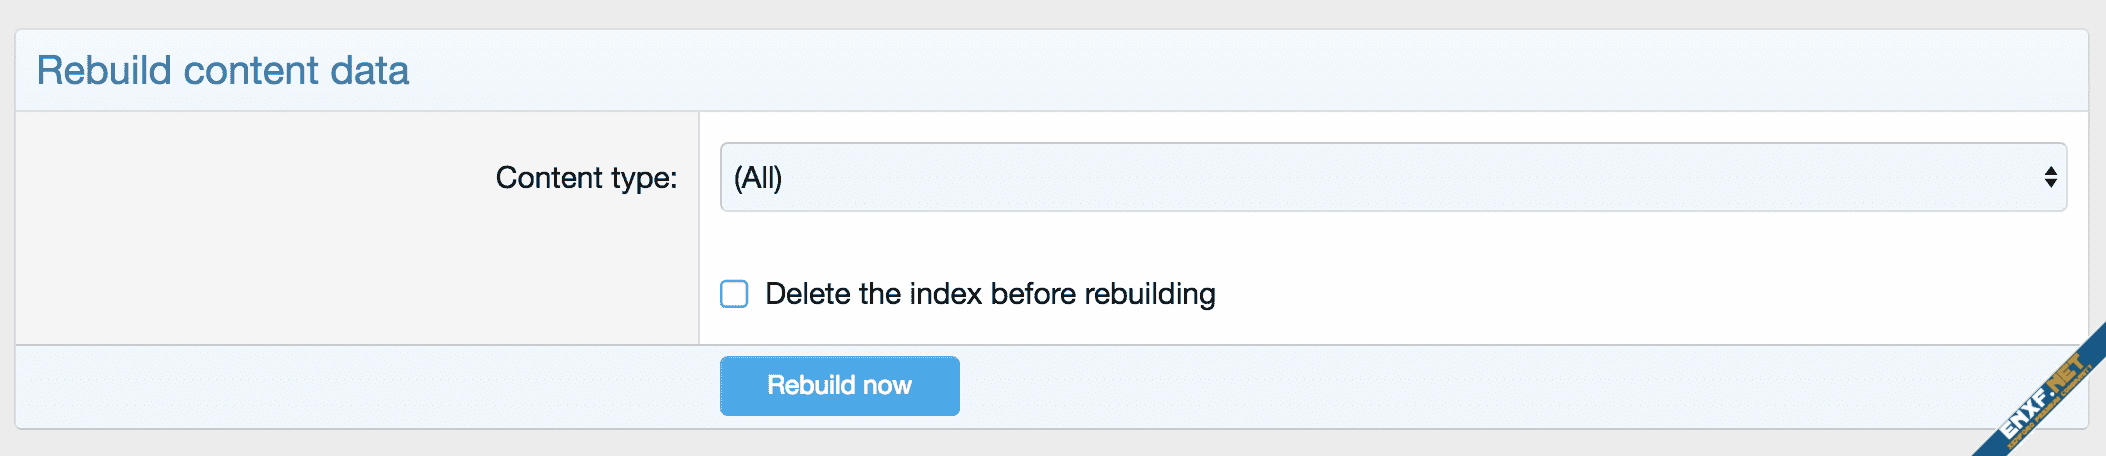Enable Delete the index before rebuilding checkbox
This screenshot has width=2106, height=456.
click(734, 294)
